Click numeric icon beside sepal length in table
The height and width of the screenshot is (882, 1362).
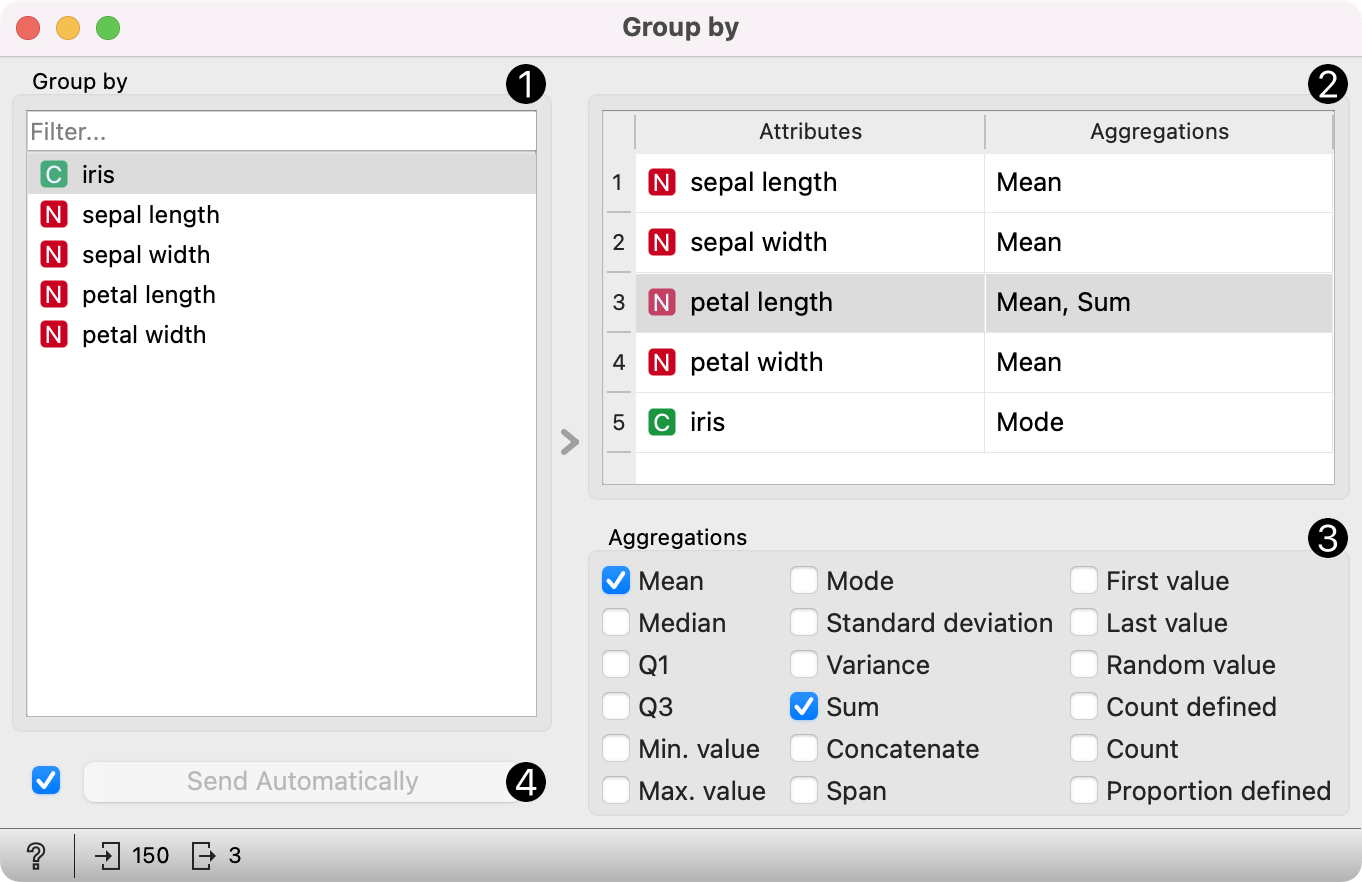661,183
